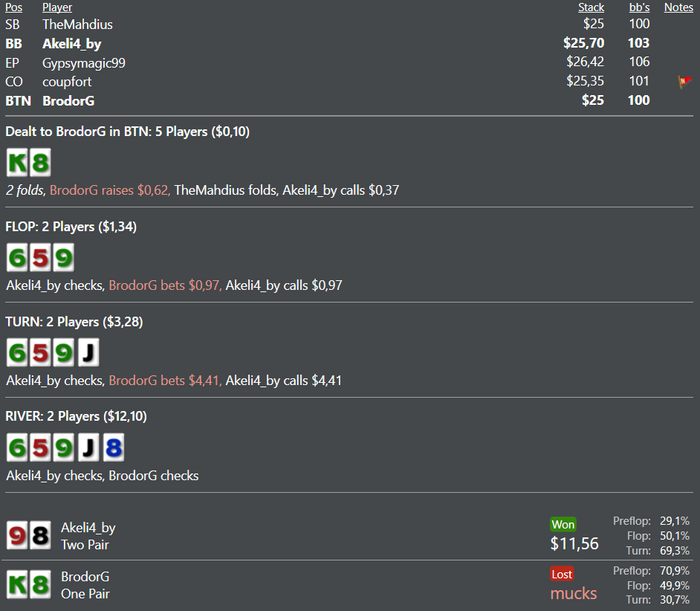Click Akeli4_by's red 9 showdown card
Viewport: 700px width, 611px height.
[x=17, y=535]
